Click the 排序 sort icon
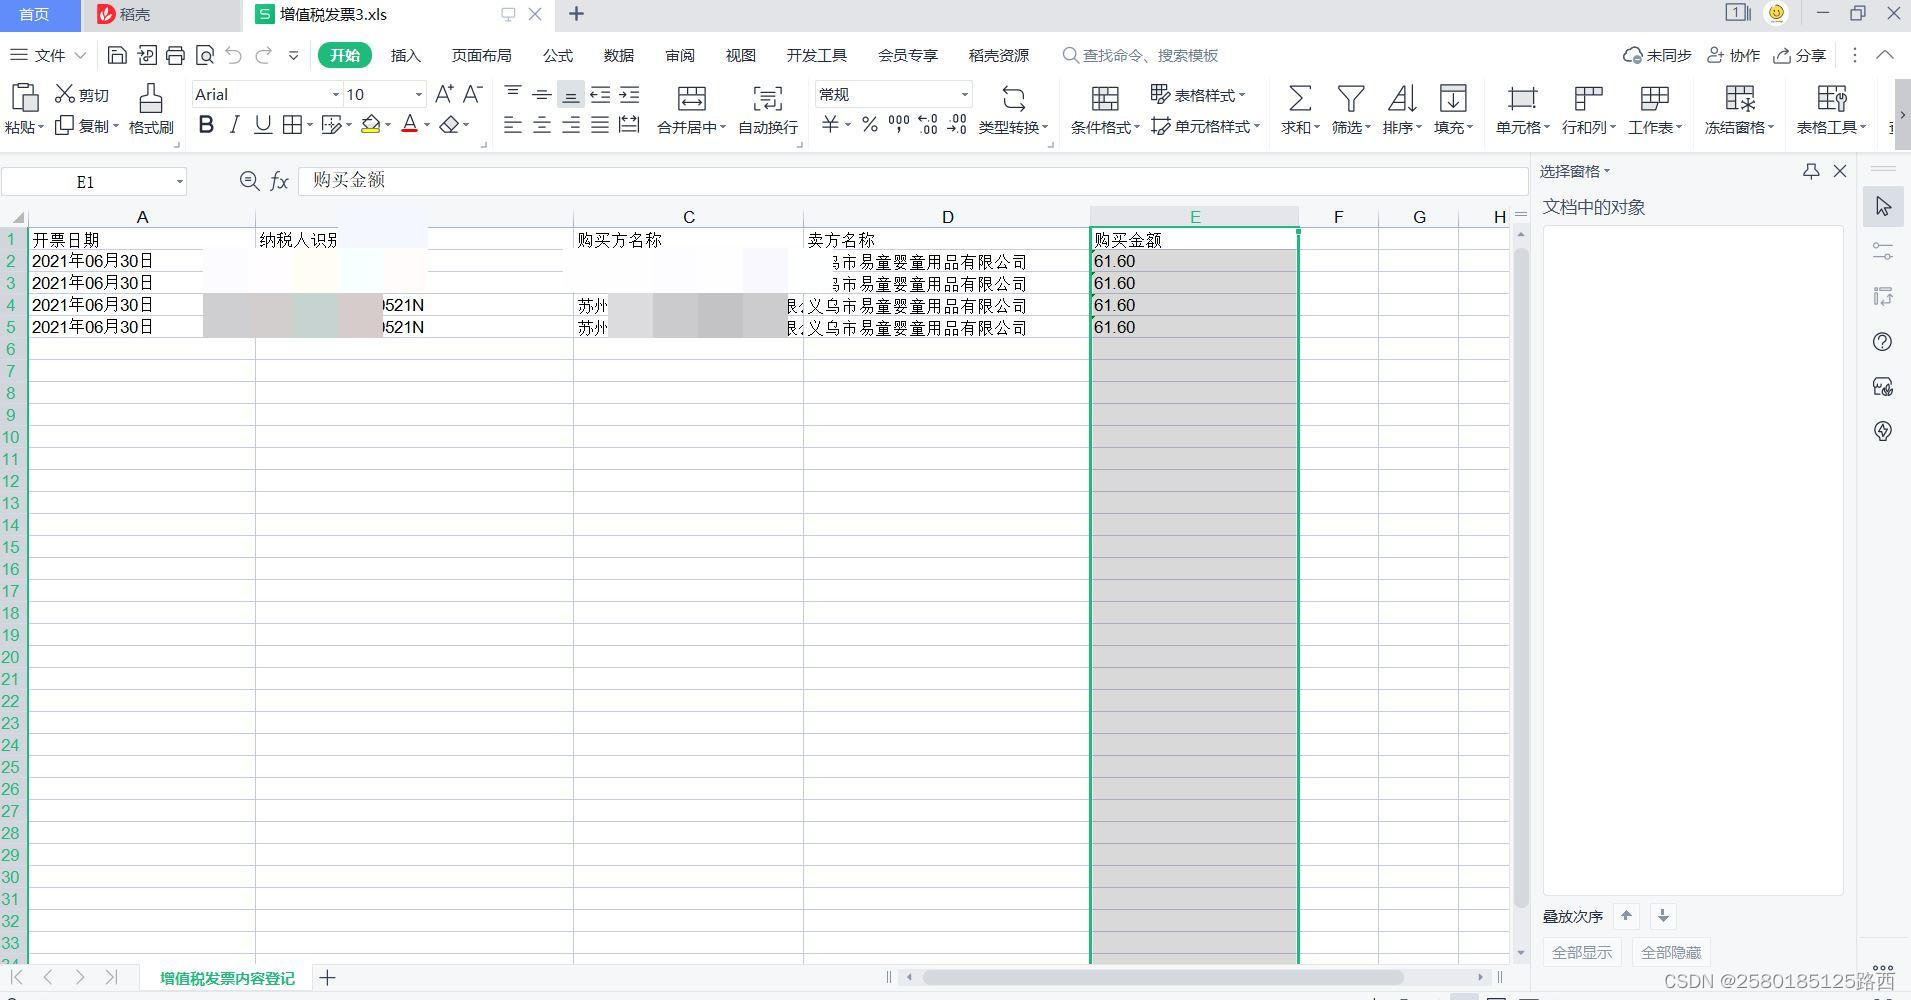This screenshot has height=1000, width=1911. point(1401,98)
